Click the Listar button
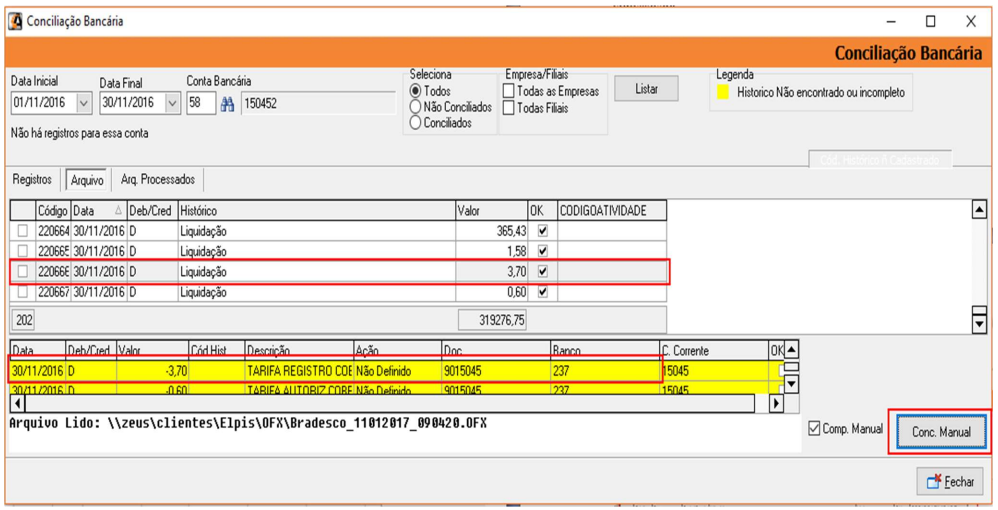This screenshot has width=998, height=510. [x=646, y=89]
